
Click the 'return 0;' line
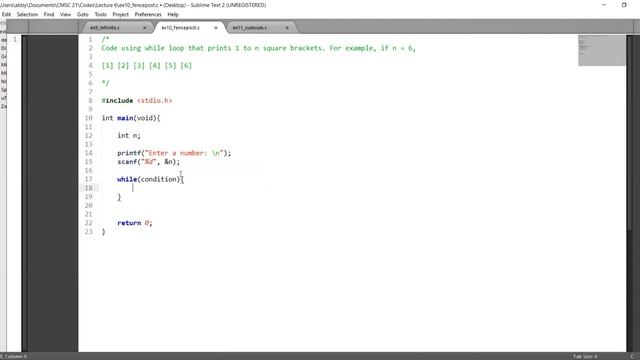(x=135, y=223)
